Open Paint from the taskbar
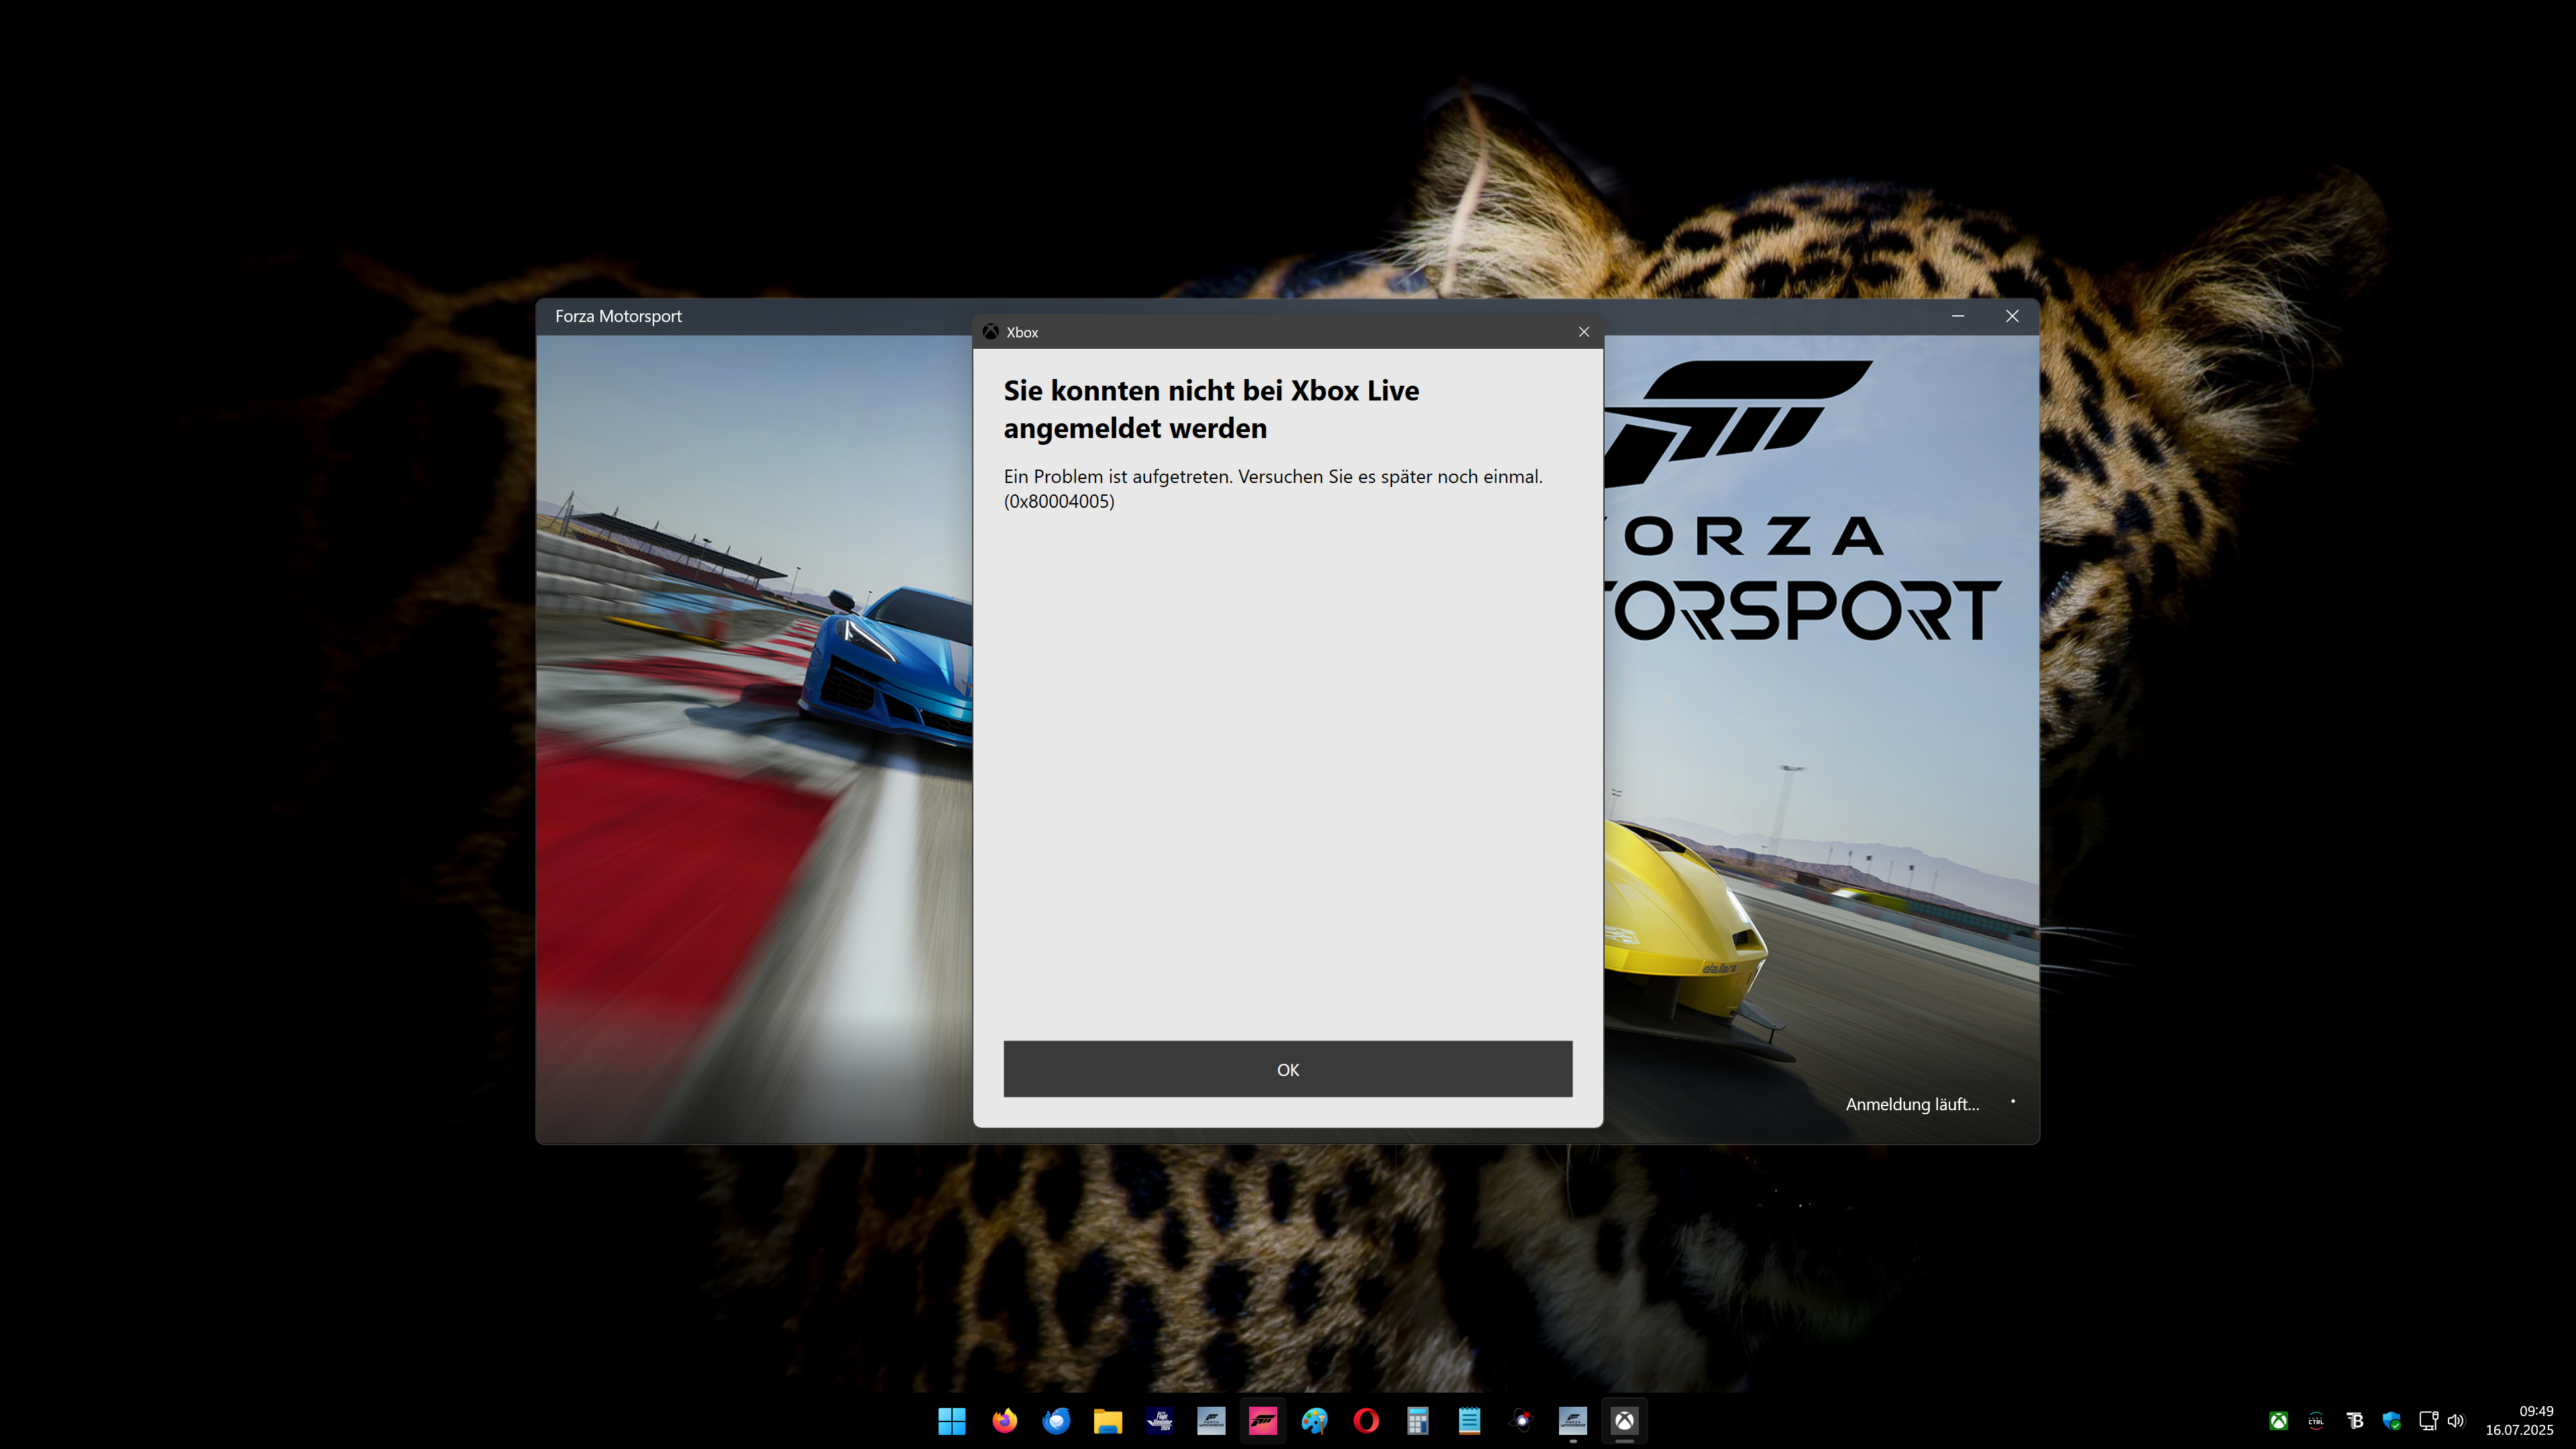2576x1449 pixels. pyautogui.click(x=1314, y=1420)
